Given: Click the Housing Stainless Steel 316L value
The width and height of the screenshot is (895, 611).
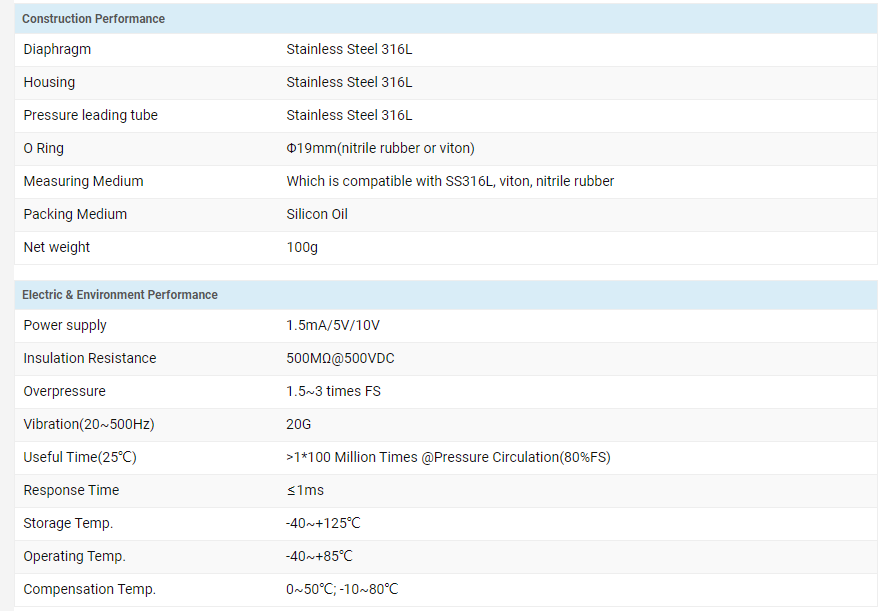Looking at the screenshot, I should 348,82.
